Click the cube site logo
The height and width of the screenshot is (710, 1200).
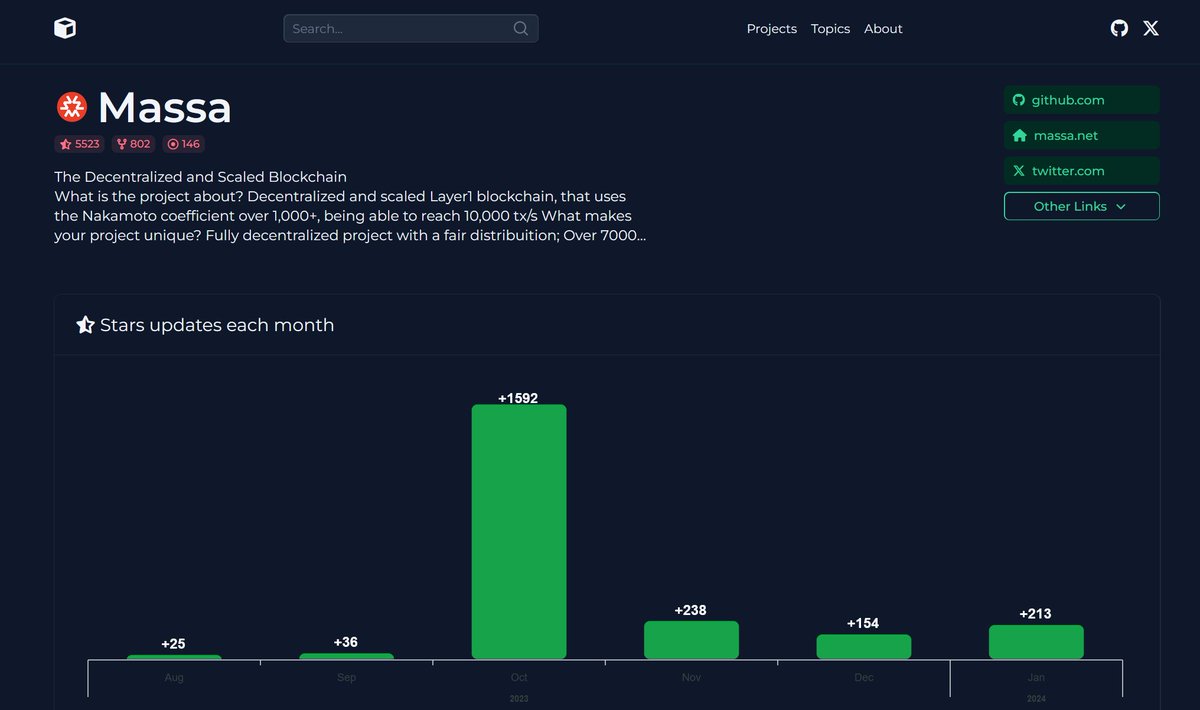tap(65, 28)
